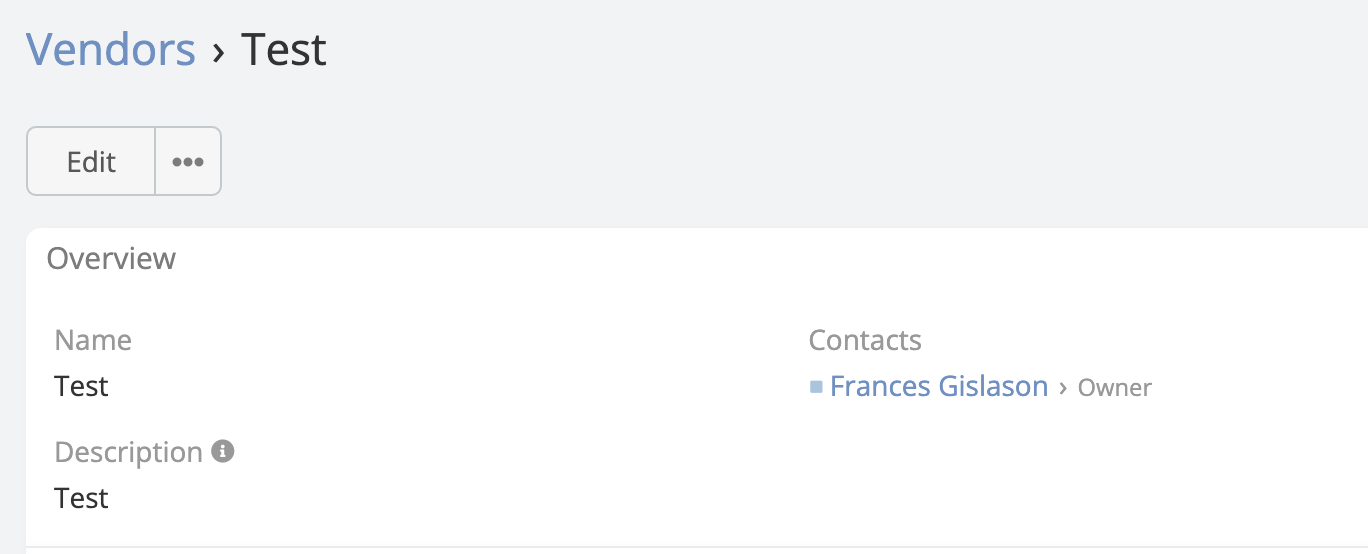Open the Frances Gislason contact link
The height and width of the screenshot is (554, 1368).
939,386
